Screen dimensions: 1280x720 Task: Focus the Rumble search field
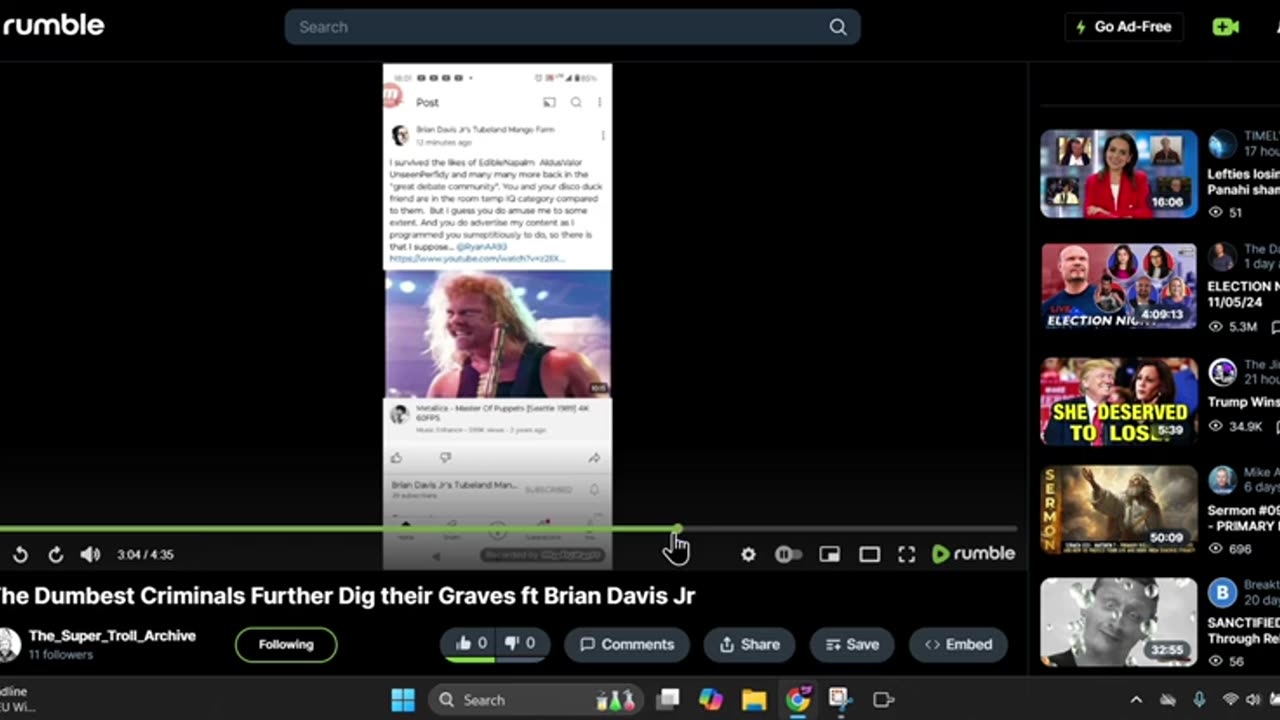572,27
